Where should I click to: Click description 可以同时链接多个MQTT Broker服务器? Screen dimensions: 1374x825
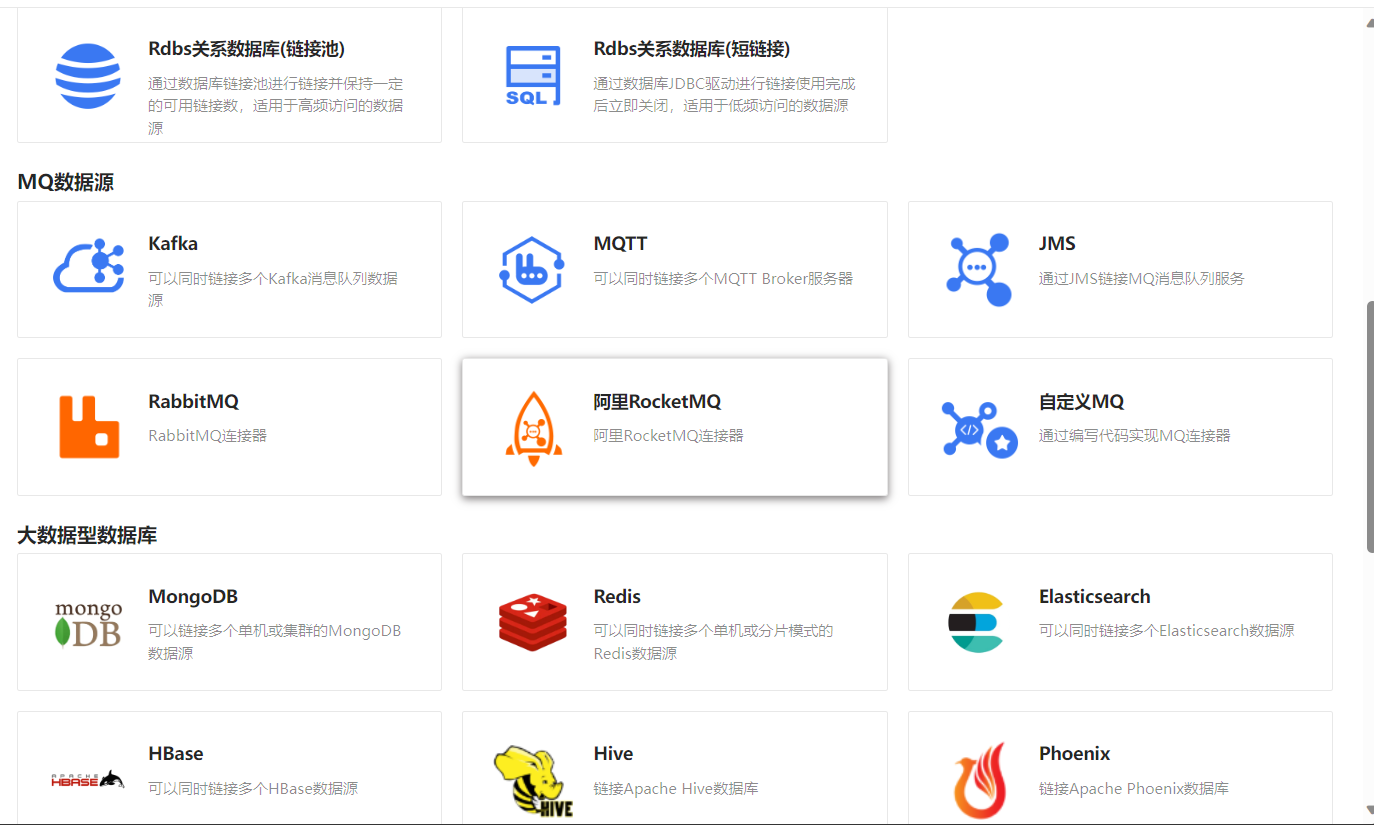(723, 279)
